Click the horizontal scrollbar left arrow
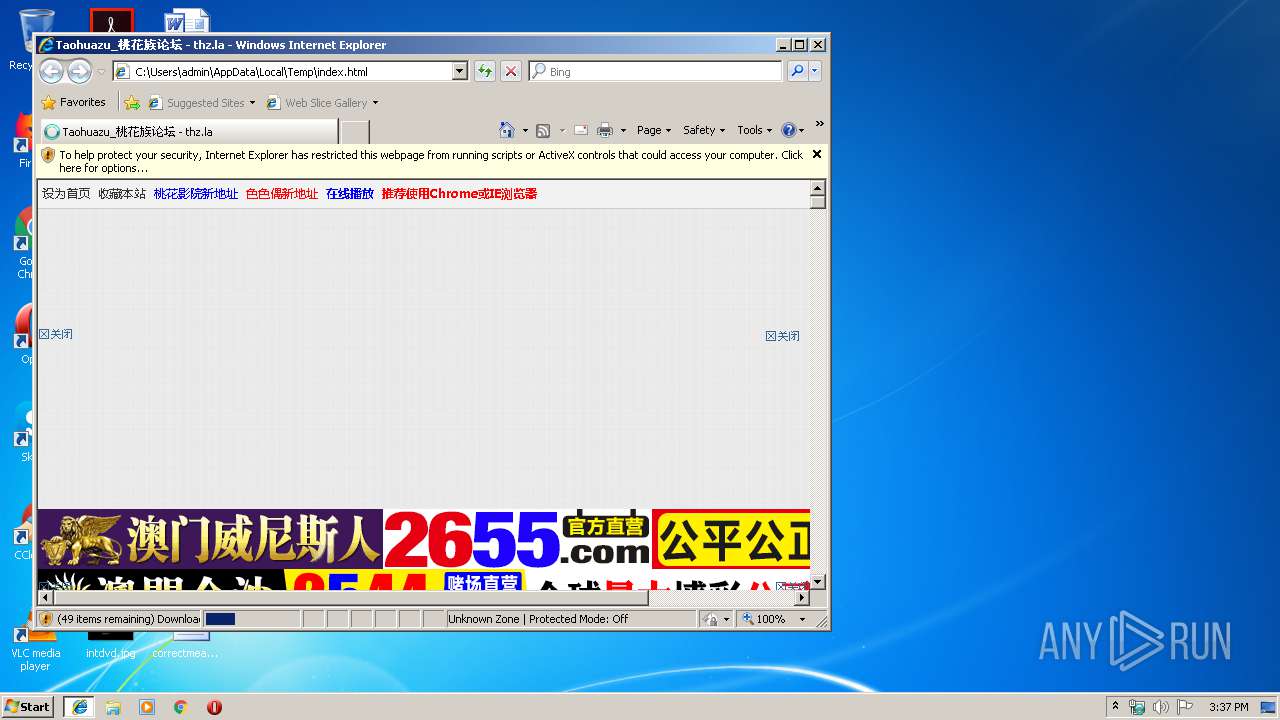The image size is (1280, 720). [x=45, y=597]
